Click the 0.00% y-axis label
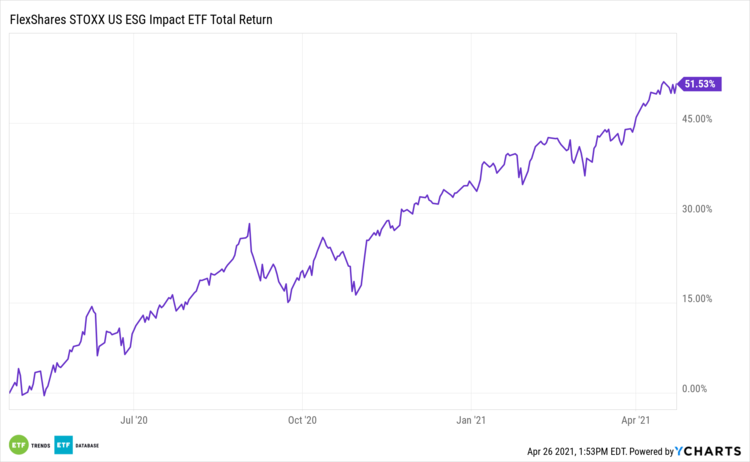Image resolution: width=750 pixels, height=462 pixels. (699, 389)
